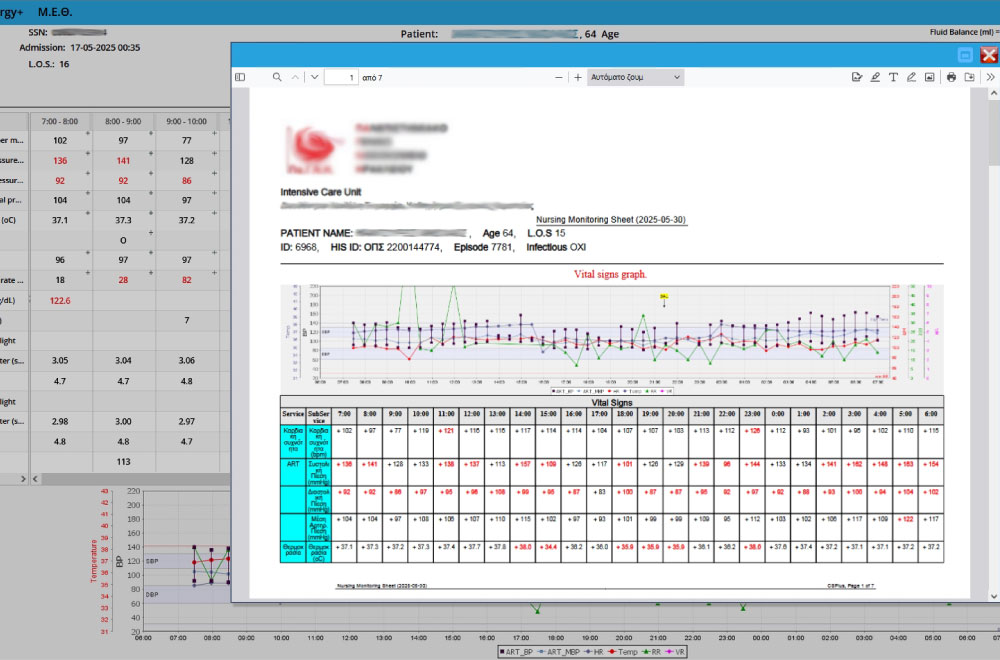
Task: Select the highlight tool in PDF toolbar
Action: (875, 77)
